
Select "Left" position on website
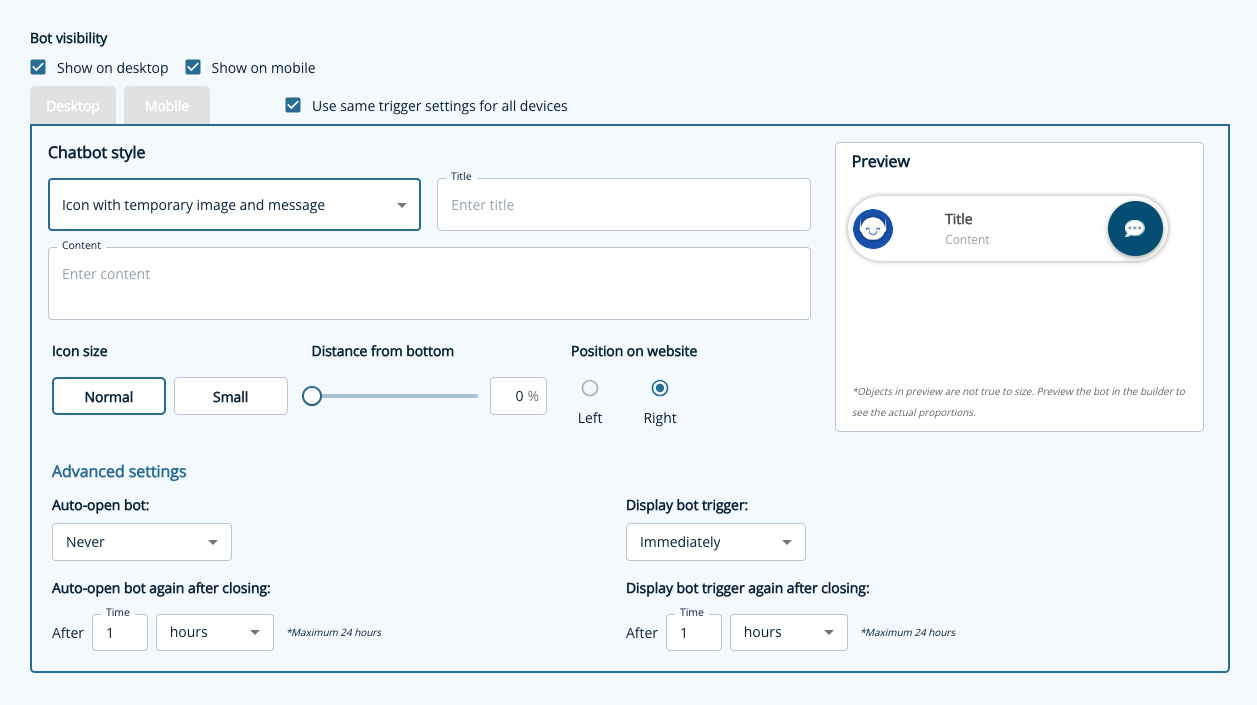(x=590, y=389)
